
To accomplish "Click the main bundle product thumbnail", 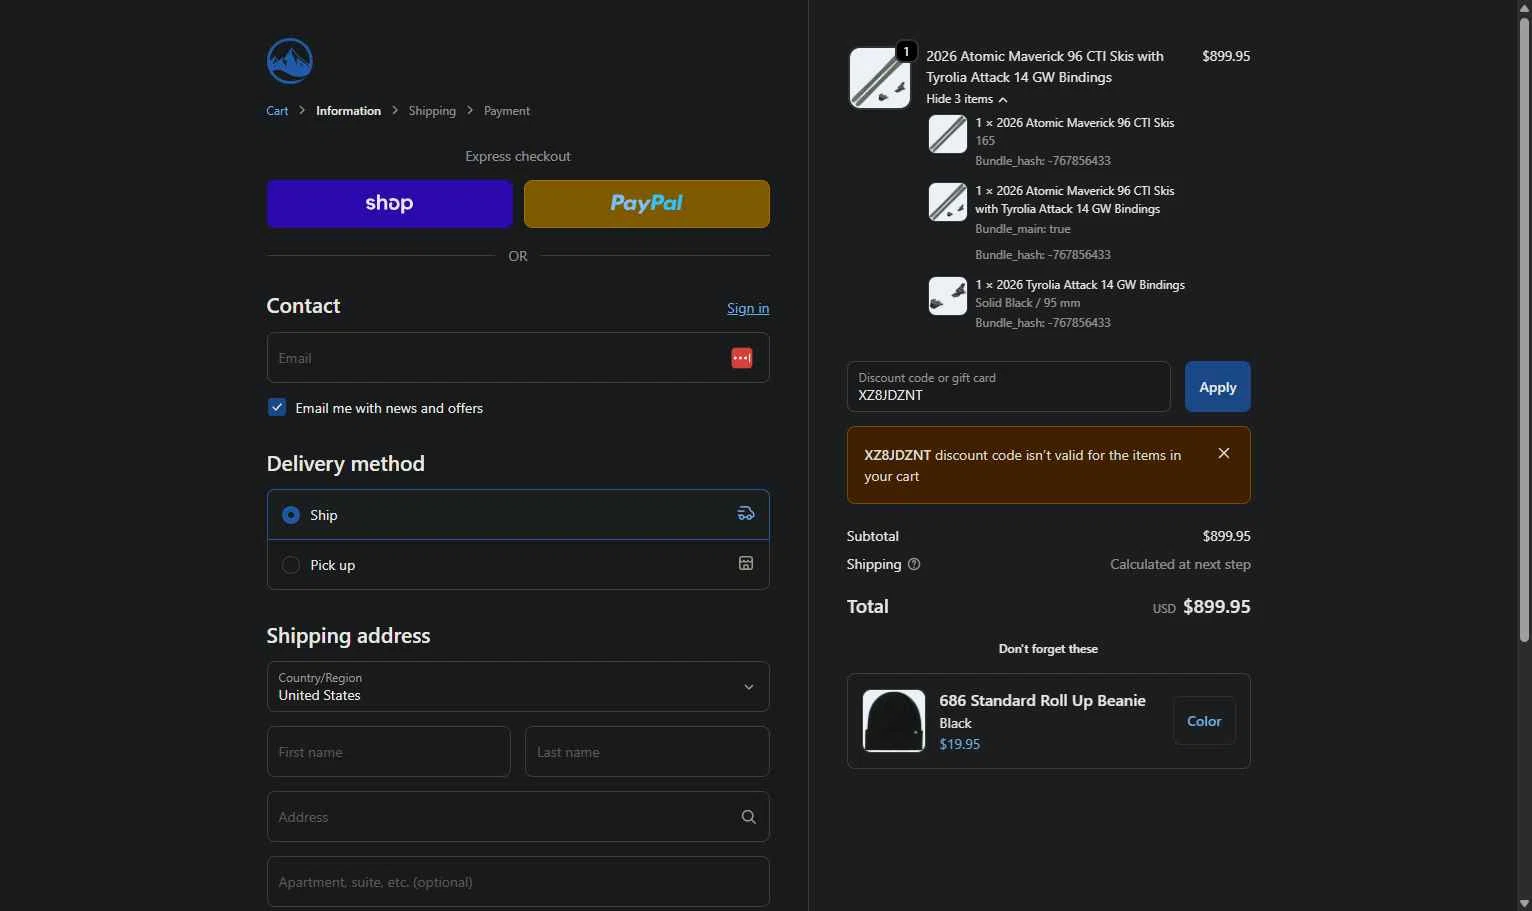I will point(880,77).
